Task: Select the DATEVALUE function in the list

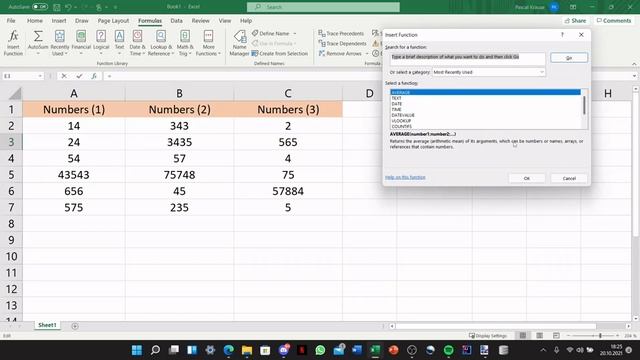Action: [485, 115]
